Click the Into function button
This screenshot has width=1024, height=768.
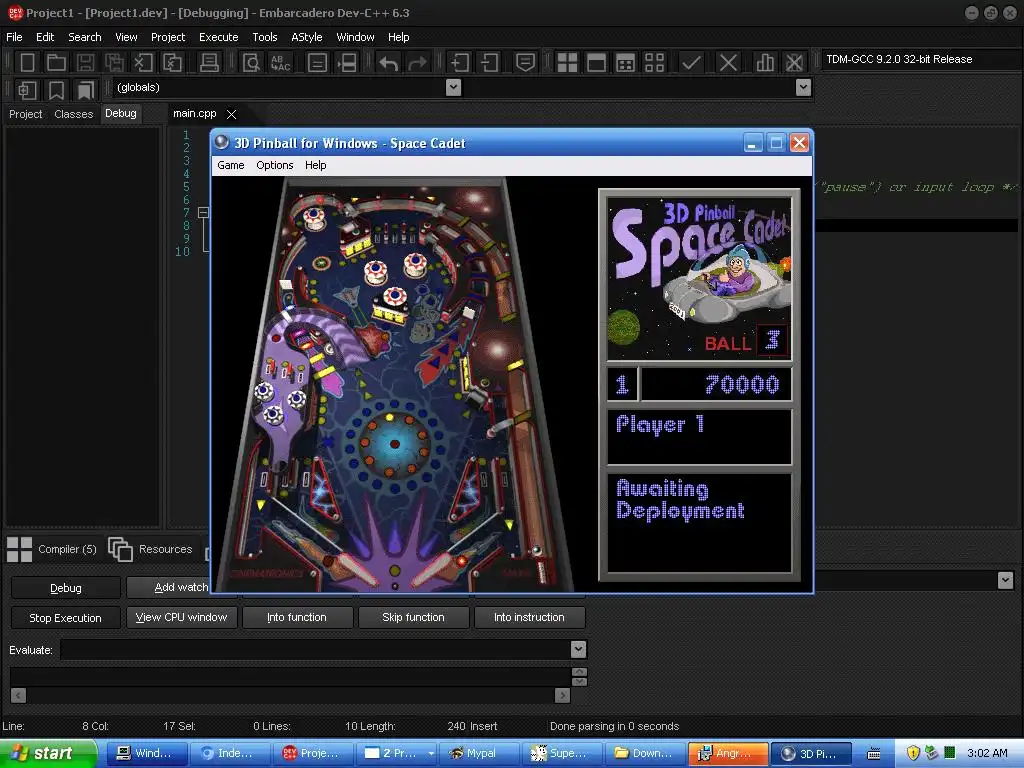coord(297,617)
